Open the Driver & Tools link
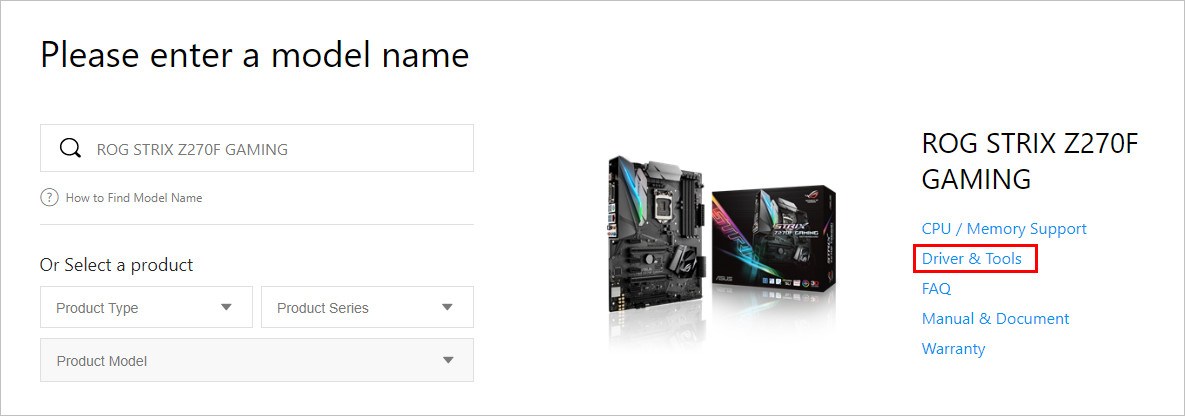Image resolution: width=1185 pixels, height=416 pixels. point(971,259)
